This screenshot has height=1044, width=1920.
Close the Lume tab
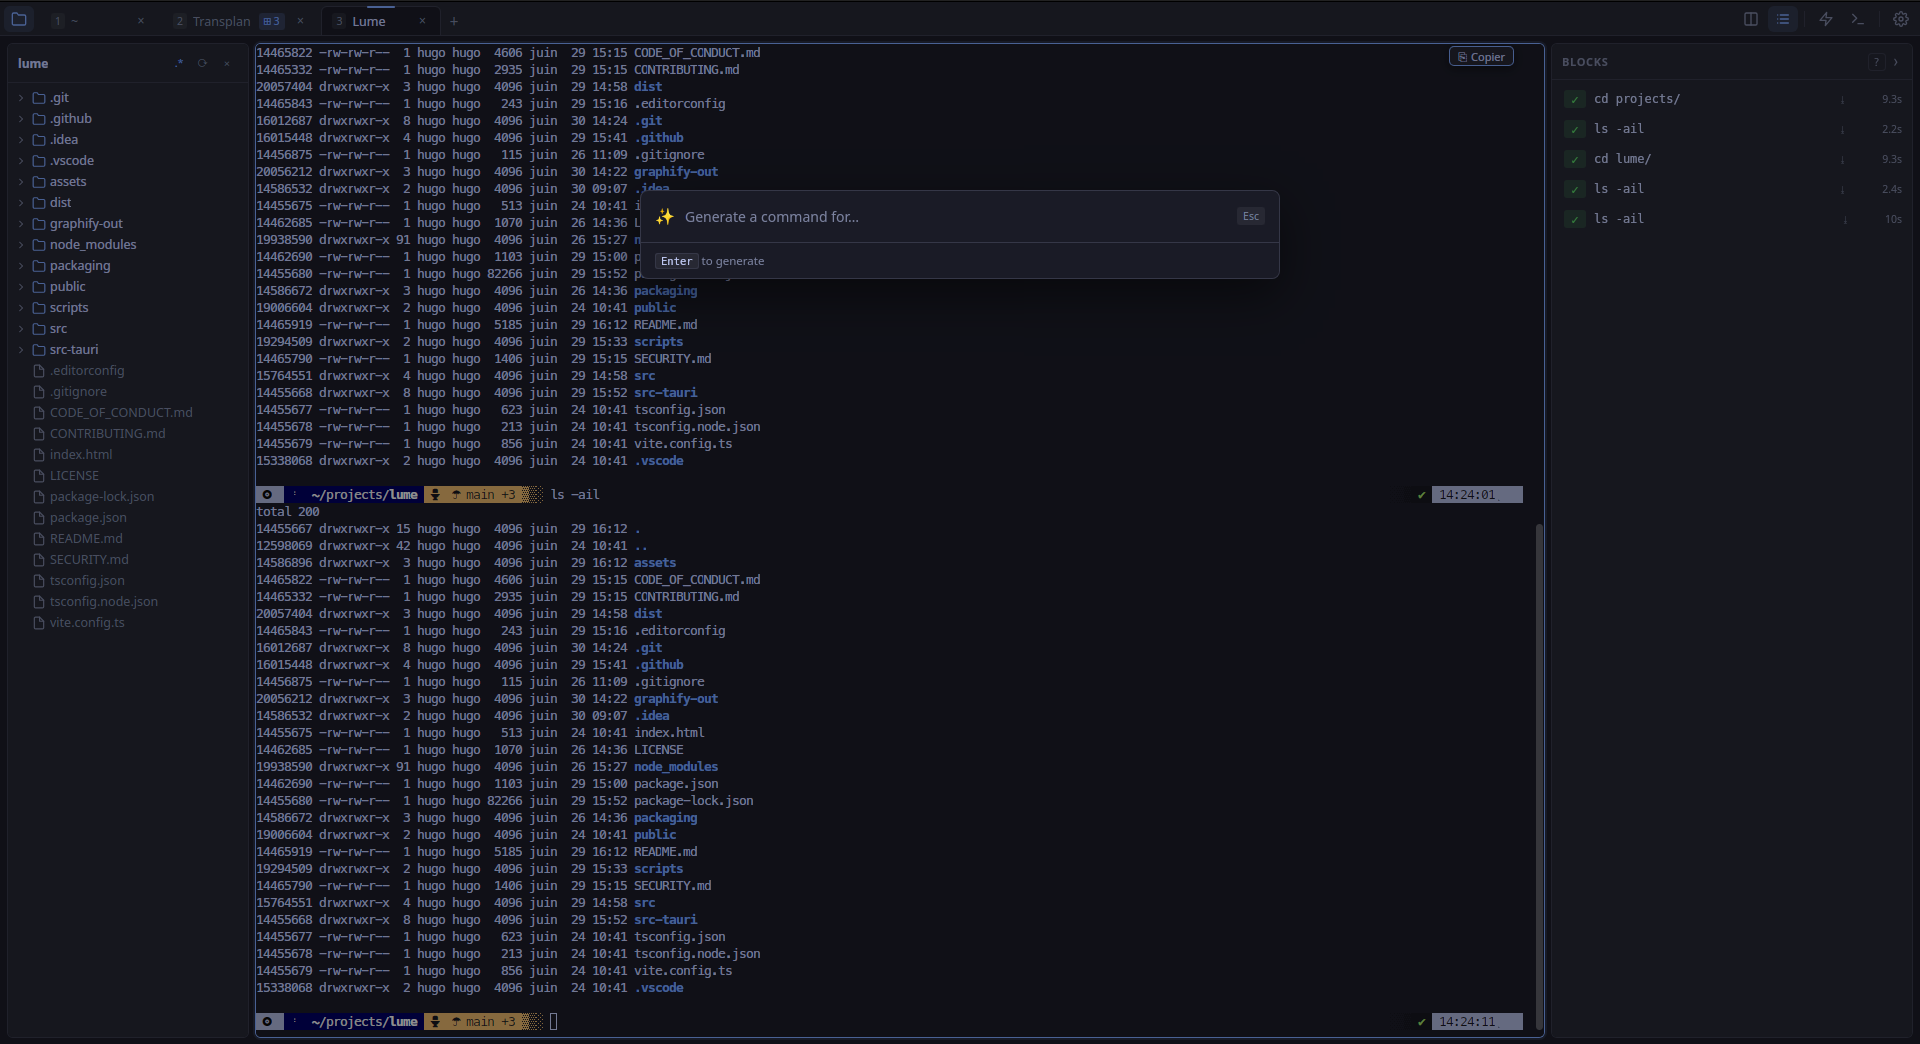(422, 21)
